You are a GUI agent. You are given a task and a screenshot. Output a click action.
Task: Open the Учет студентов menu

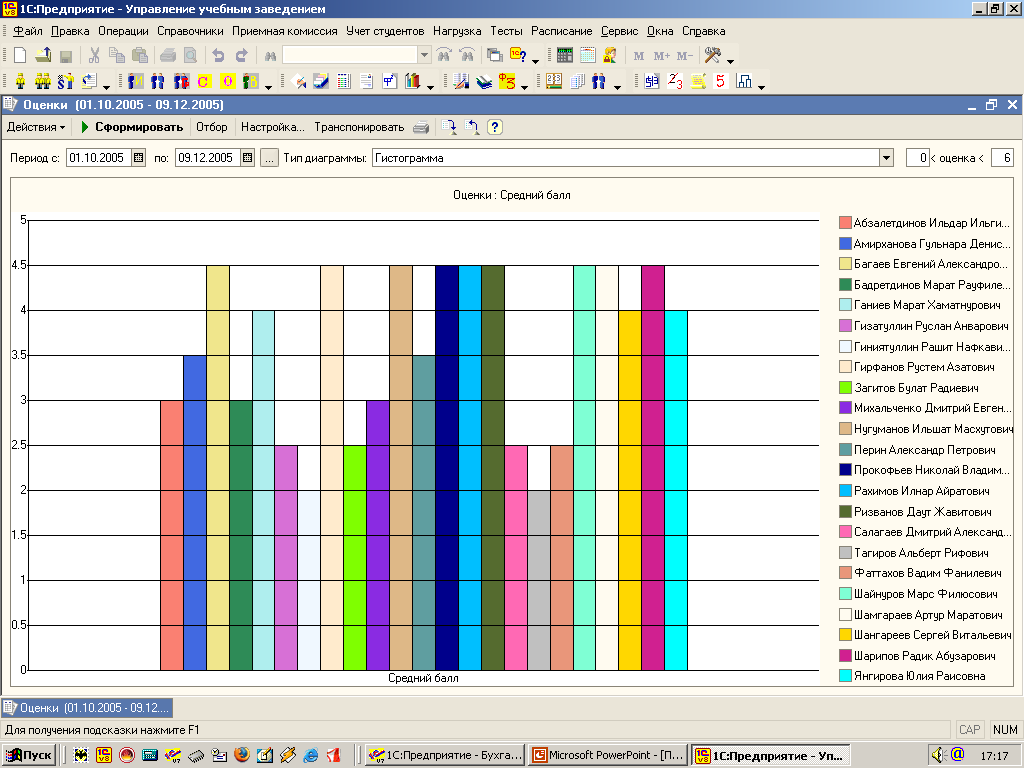click(x=385, y=31)
